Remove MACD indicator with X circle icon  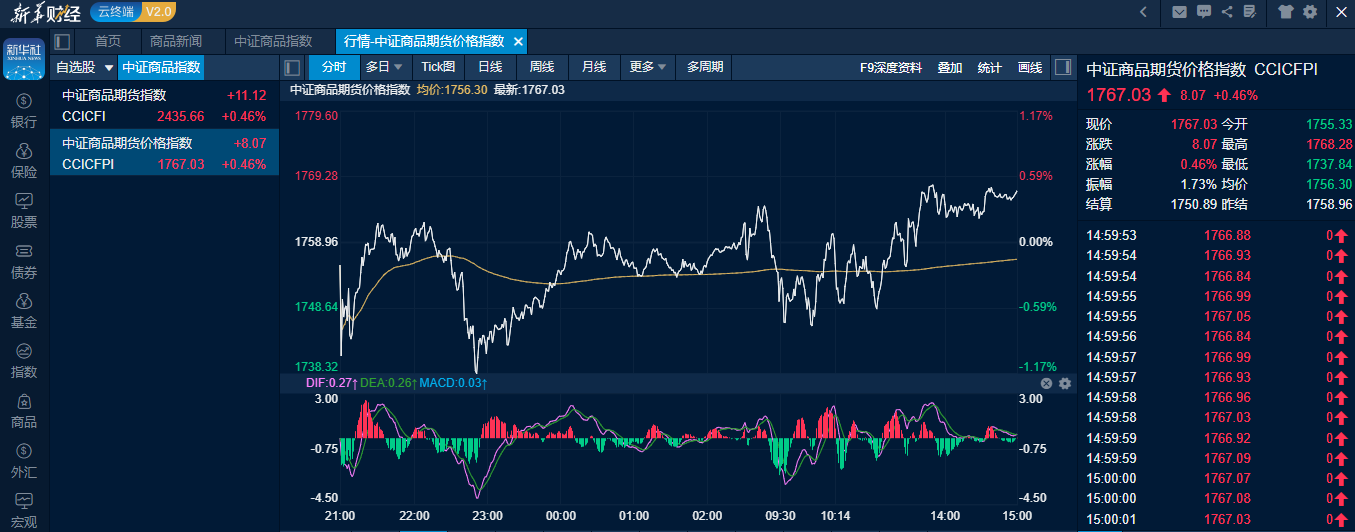pyautogui.click(x=1046, y=383)
